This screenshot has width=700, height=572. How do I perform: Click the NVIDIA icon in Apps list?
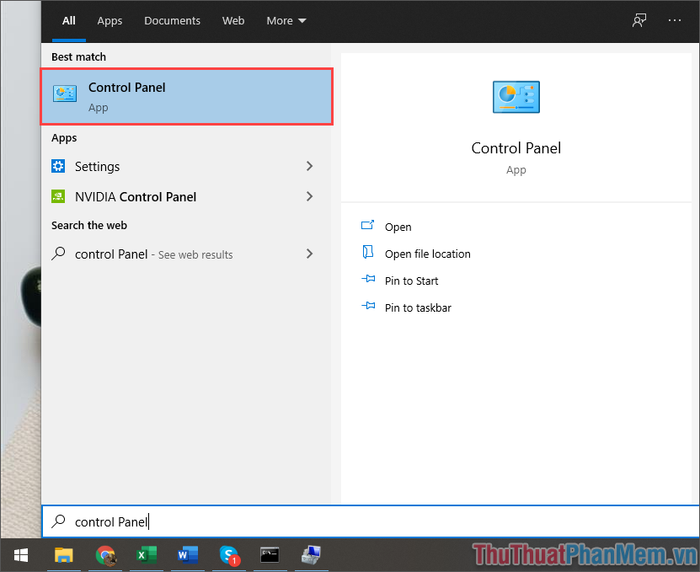58,196
